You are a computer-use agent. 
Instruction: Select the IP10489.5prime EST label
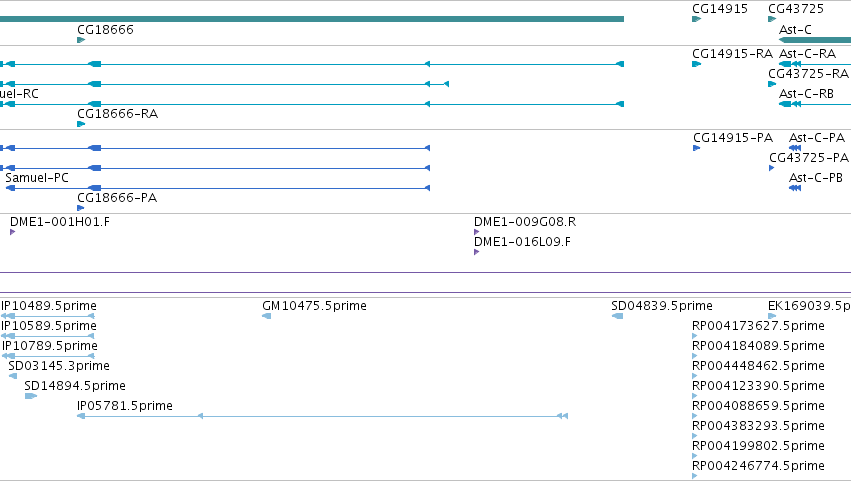[49, 306]
